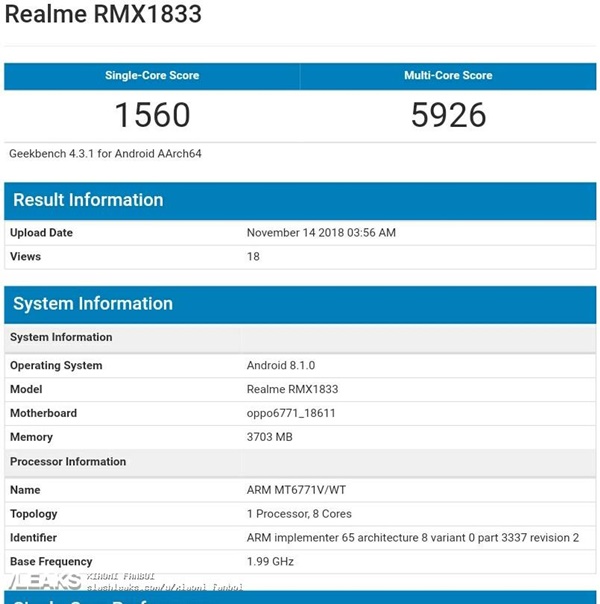Click the '1.99 GHz' frequency value
Viewport: 600px width, 604px height.
coord(270,562)
